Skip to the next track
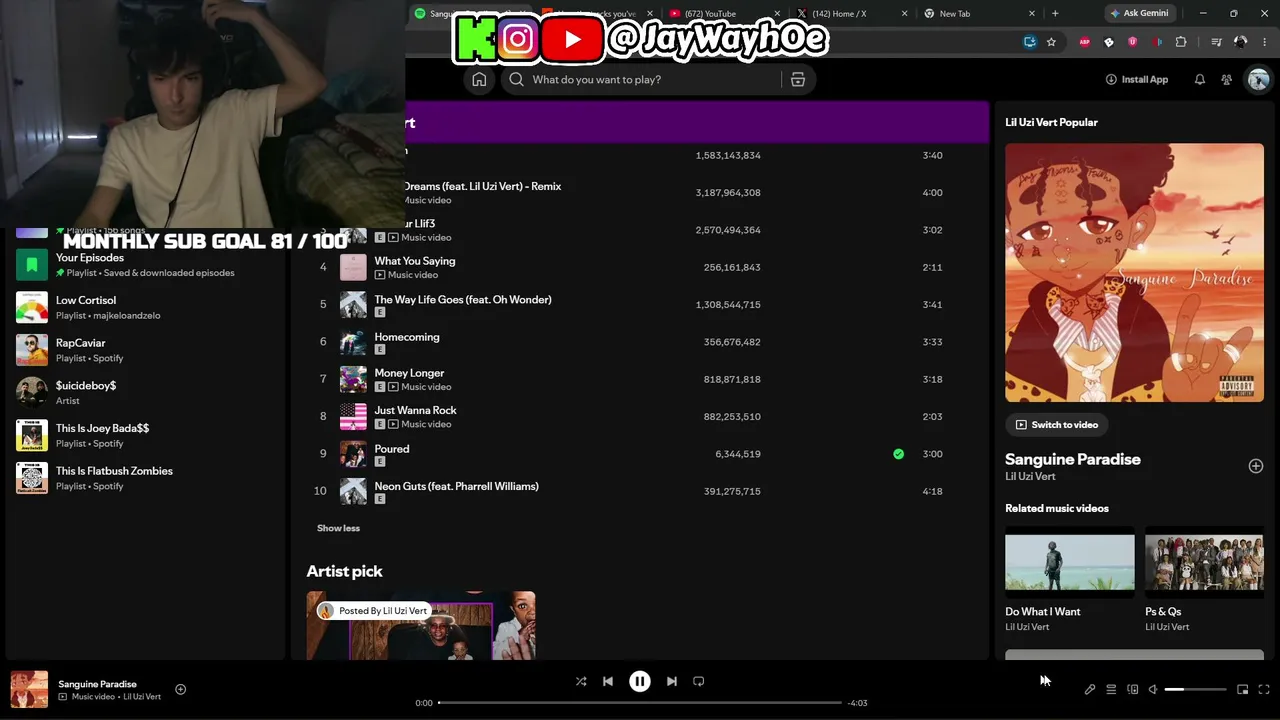 672,681
